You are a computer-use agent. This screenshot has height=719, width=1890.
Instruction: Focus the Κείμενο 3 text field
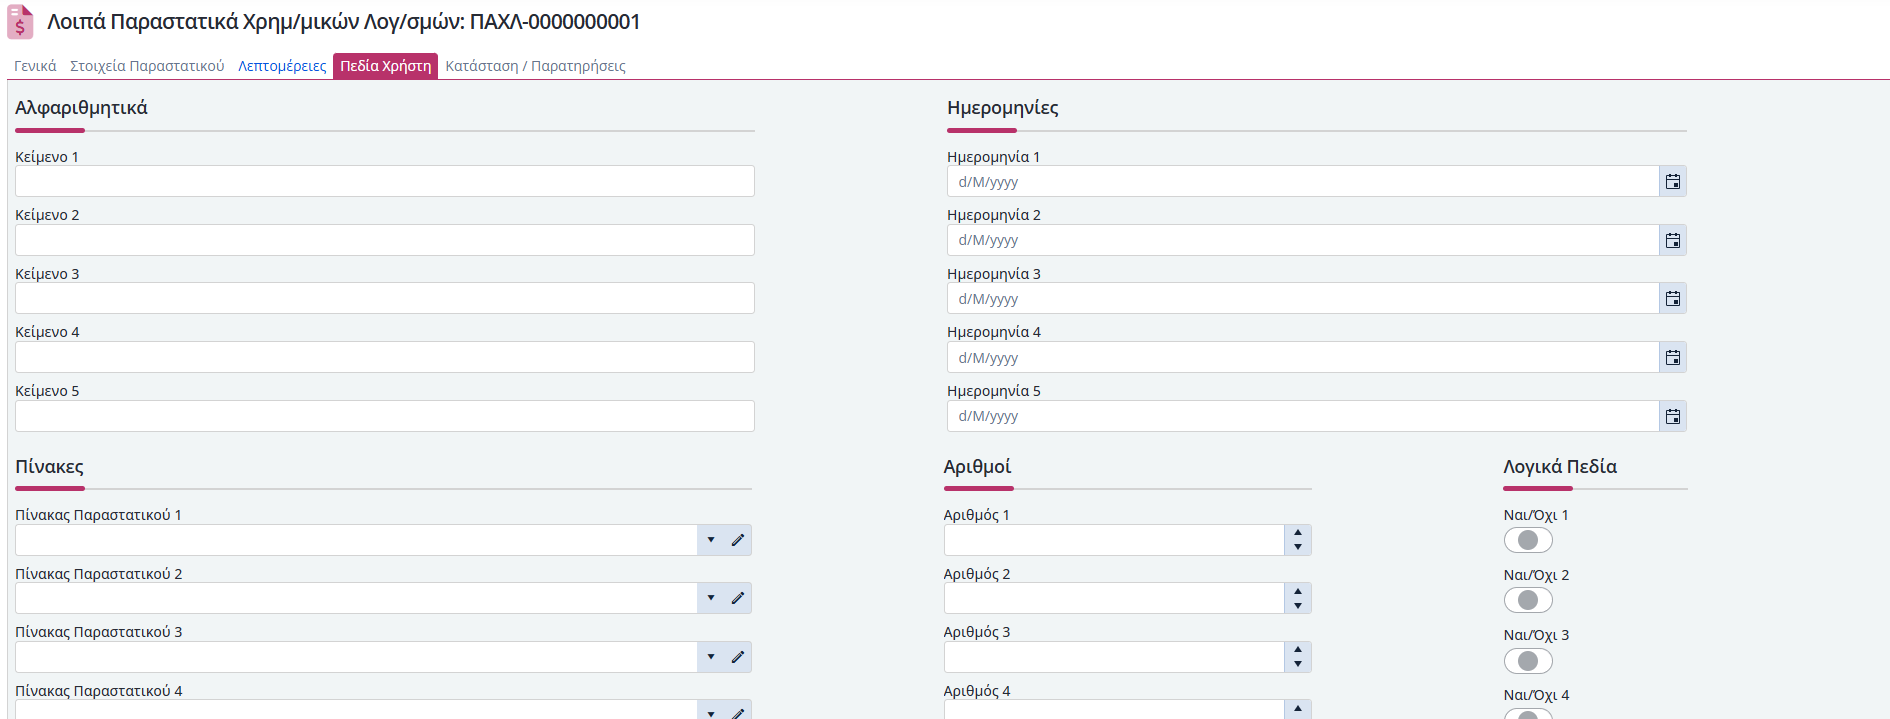tap(385, 298)
